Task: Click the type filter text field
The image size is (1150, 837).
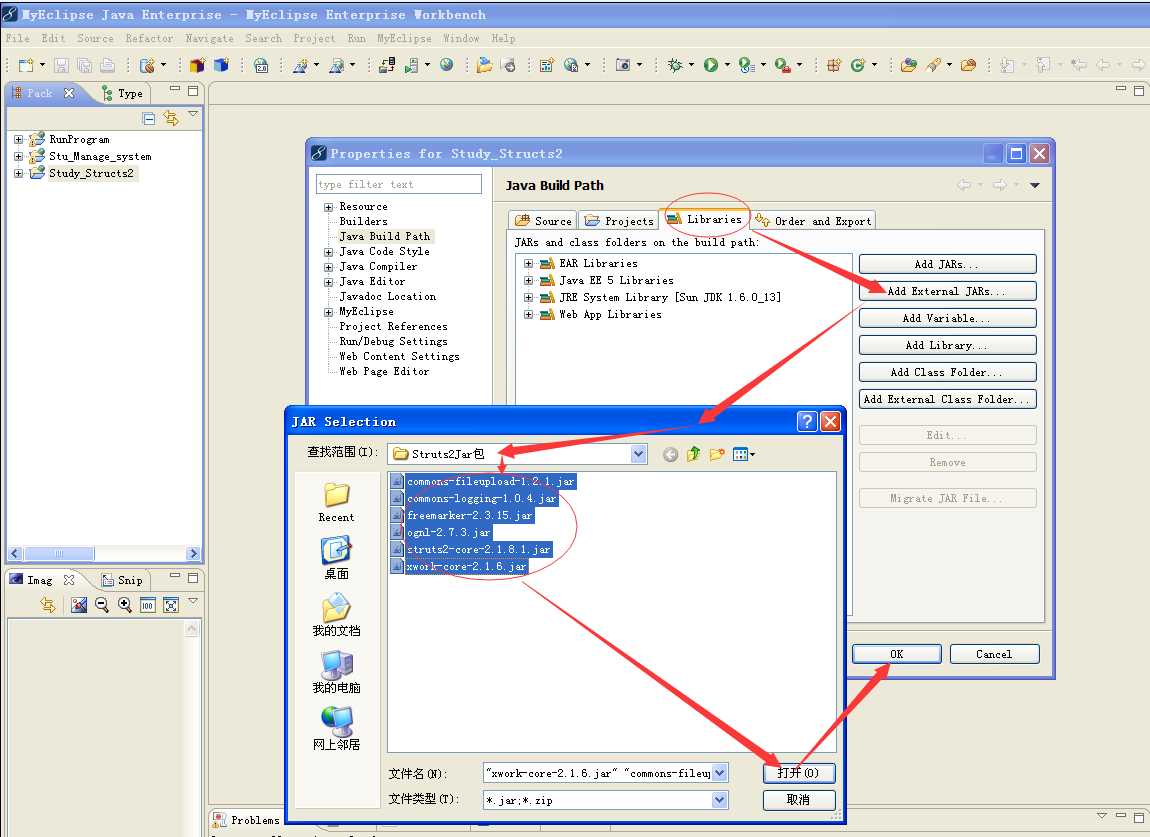Action: 399,184
